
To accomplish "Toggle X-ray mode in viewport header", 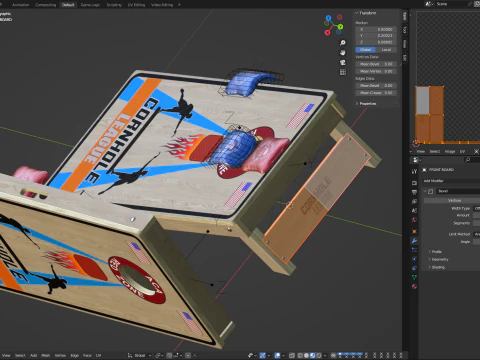I will tap(292, 355).
